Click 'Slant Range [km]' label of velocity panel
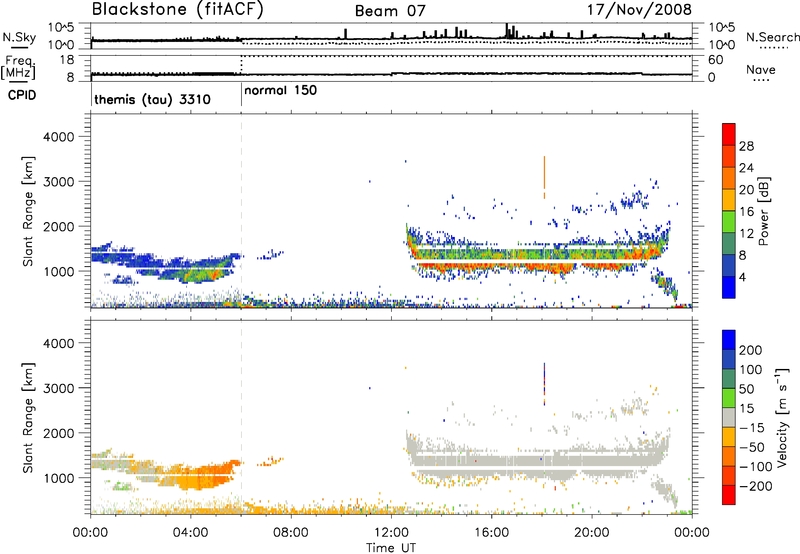Image resolution: width=800 pixels, height=554 pixels. 28,417
